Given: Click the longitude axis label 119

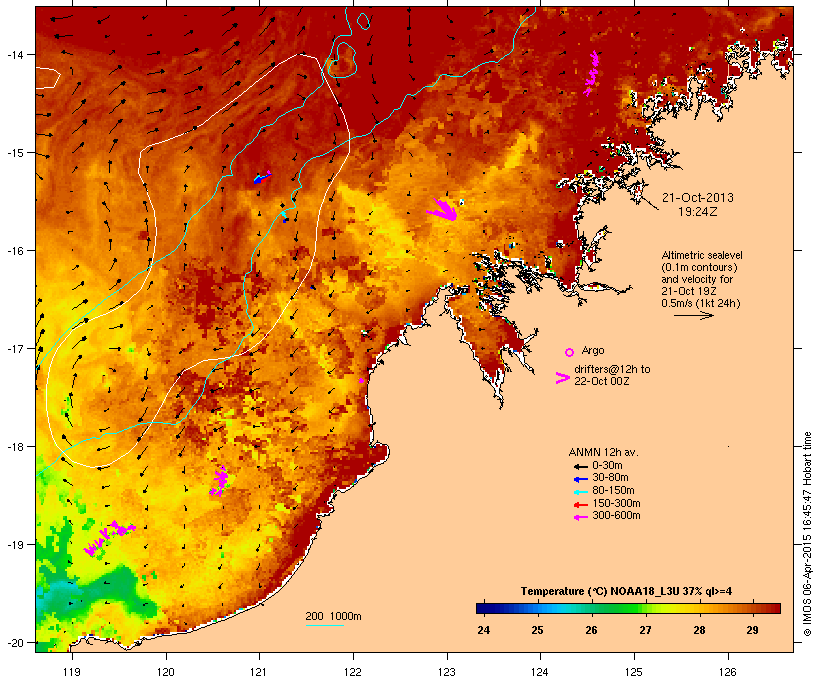Looking at the screenshot, I should coord(72,672).
